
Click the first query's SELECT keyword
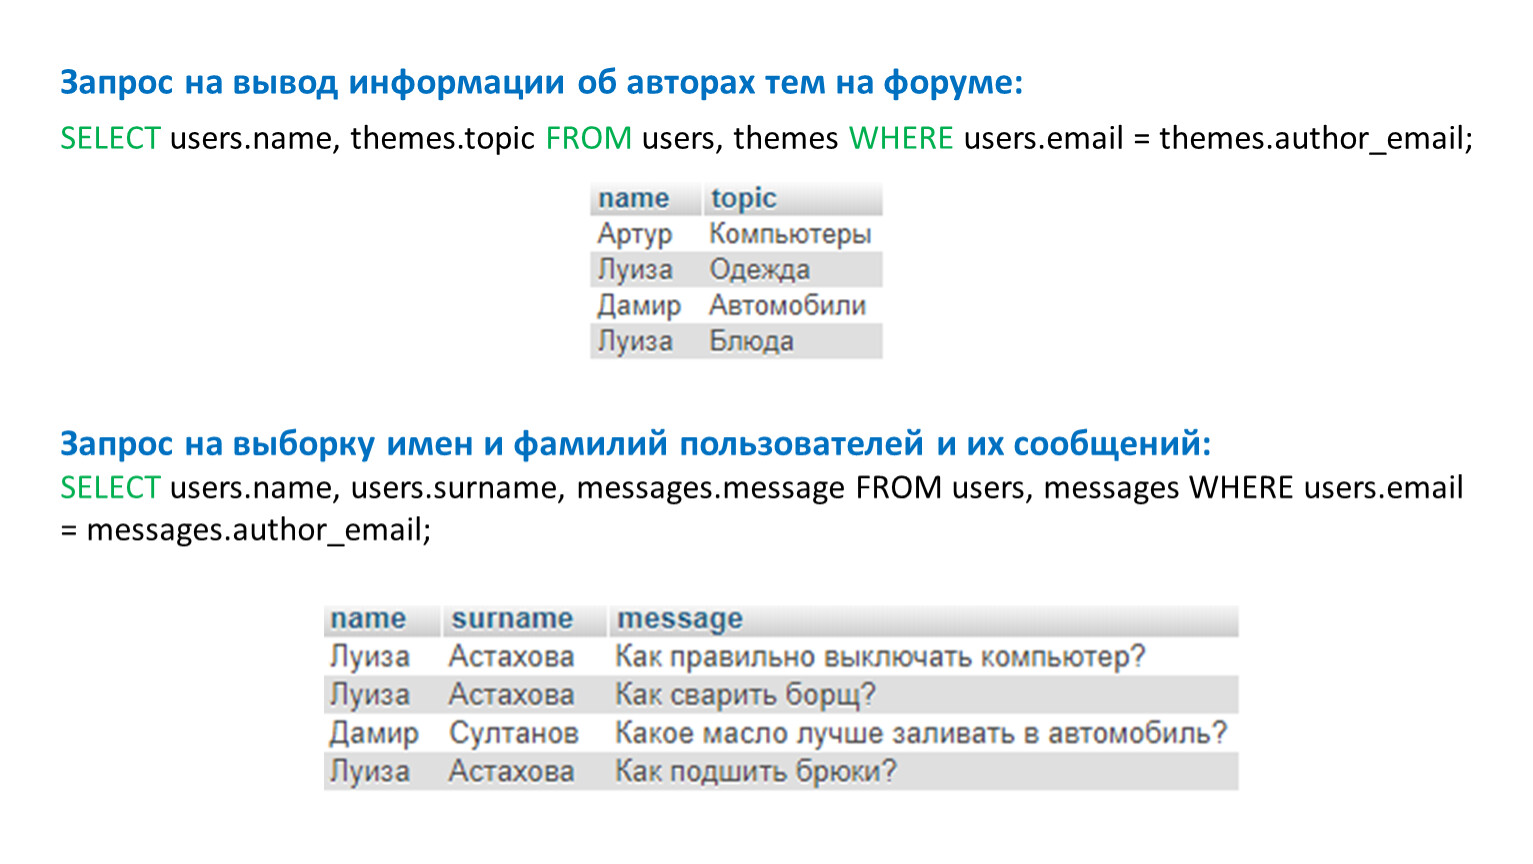[x=110, y=138]
